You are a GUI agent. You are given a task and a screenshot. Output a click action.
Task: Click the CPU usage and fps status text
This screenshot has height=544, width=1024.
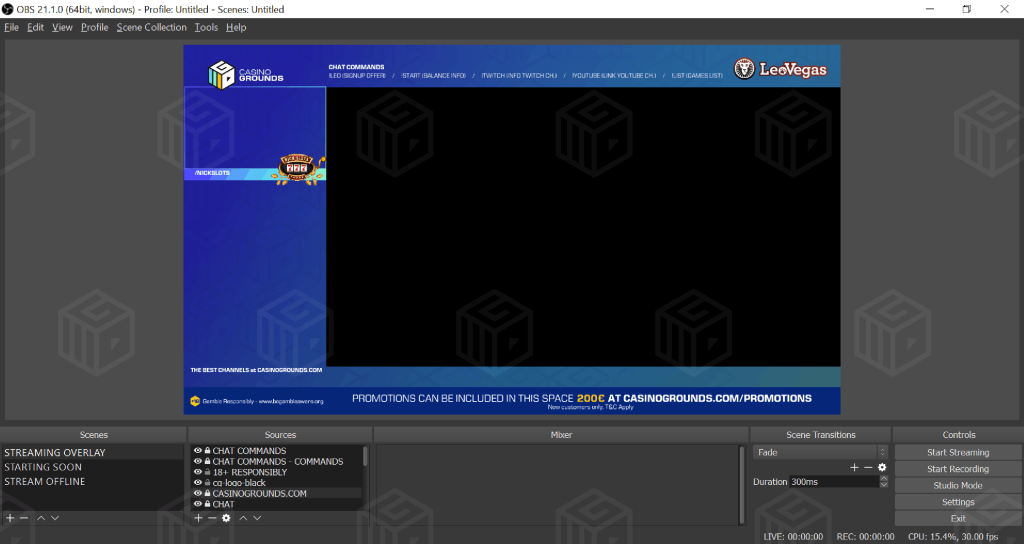click(x=953, y=537)
